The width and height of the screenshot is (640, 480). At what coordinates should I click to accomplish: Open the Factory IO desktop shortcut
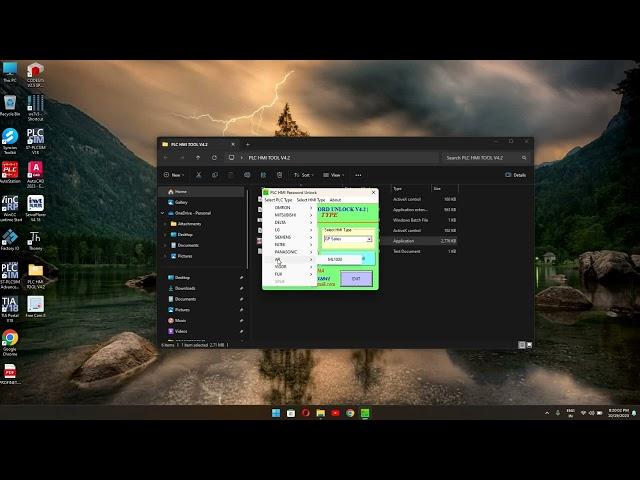pyautogui.click(x=10, y=240)
